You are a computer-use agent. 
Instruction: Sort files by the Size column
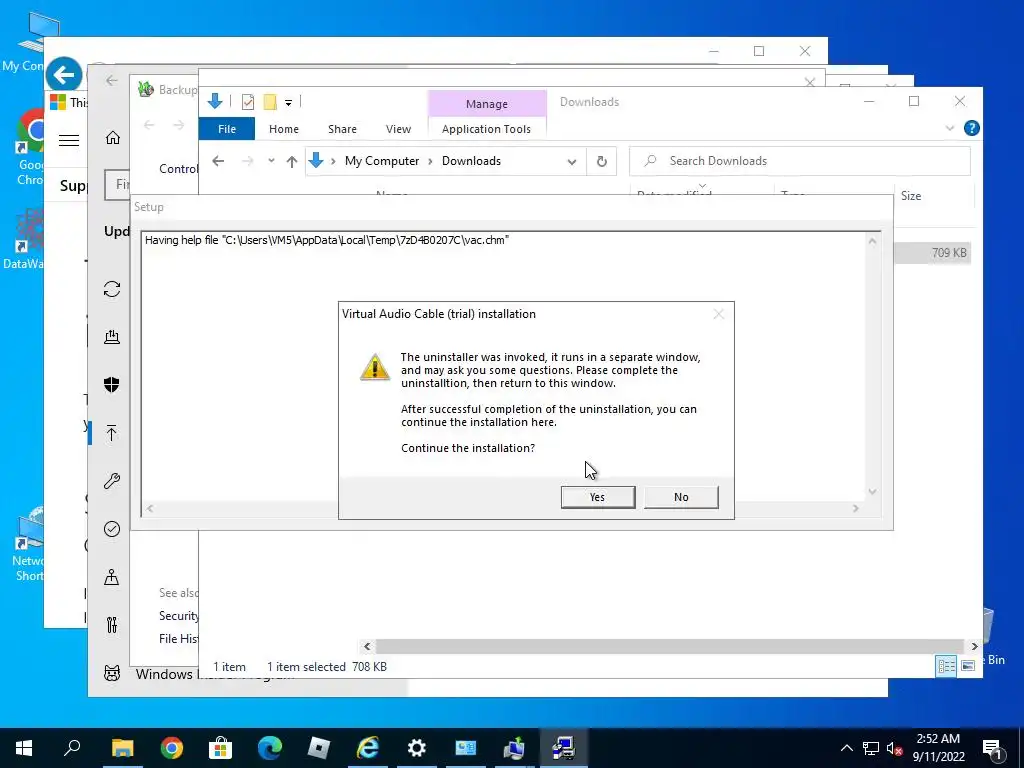(910, 195)
